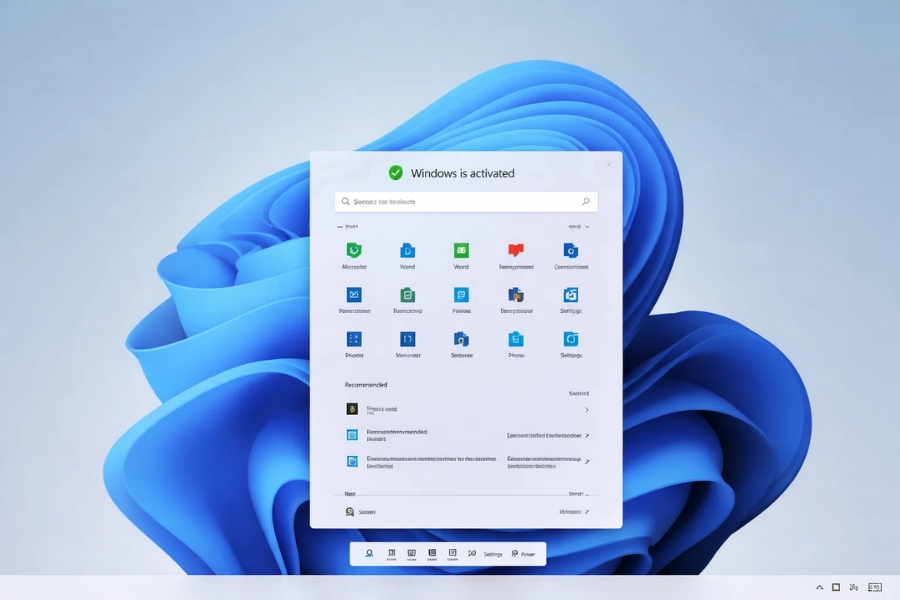Open Word from the pinned apps grid

[x=407, y=252]
